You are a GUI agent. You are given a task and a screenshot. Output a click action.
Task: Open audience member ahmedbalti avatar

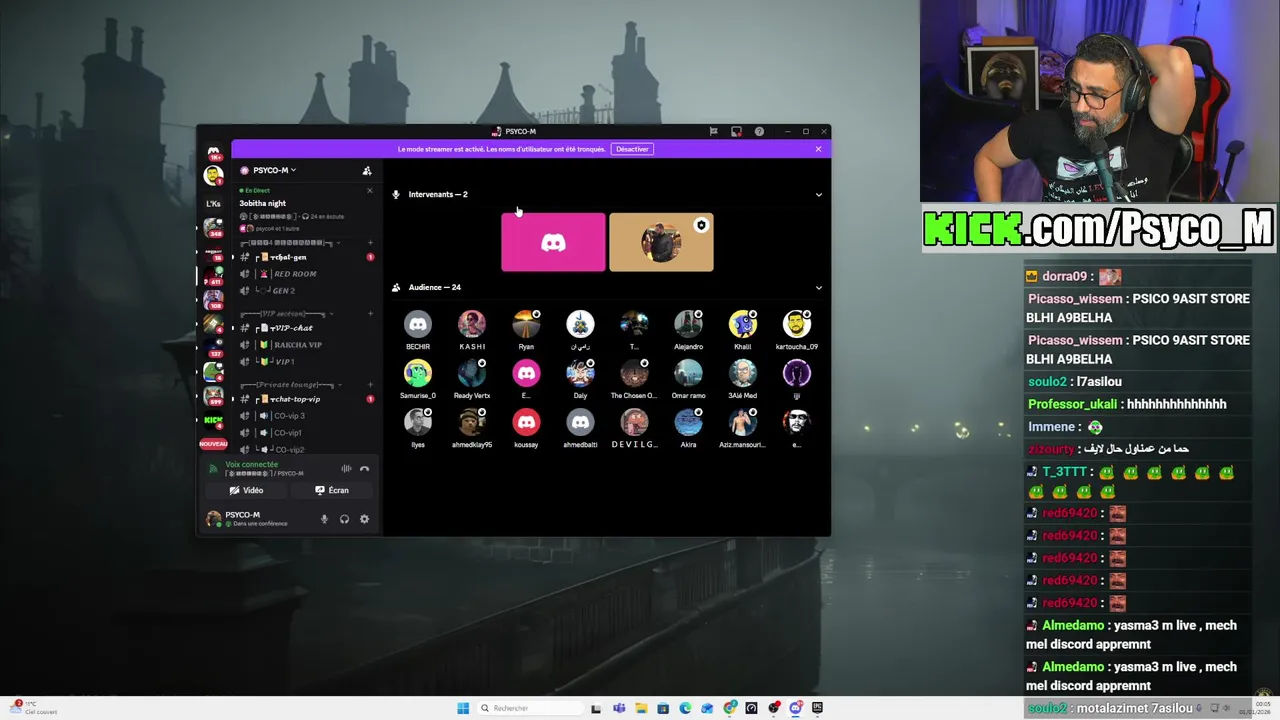[x=580, y=422]
